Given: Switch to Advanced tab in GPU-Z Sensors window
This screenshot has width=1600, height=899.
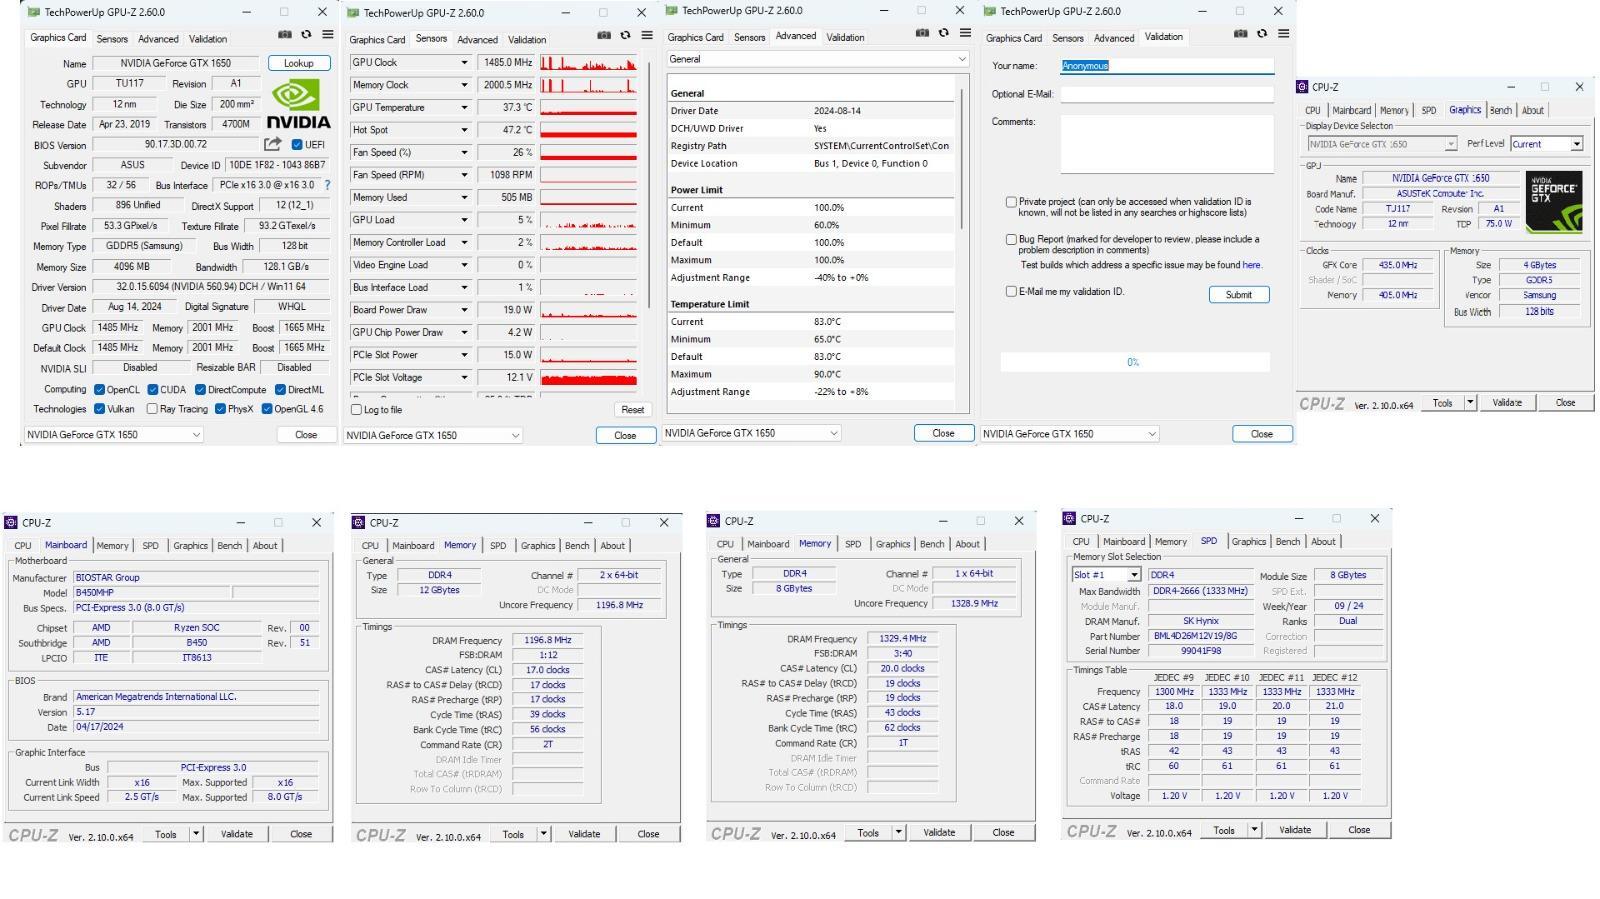Looking at the screenshot, I should (x=477, y=40).
